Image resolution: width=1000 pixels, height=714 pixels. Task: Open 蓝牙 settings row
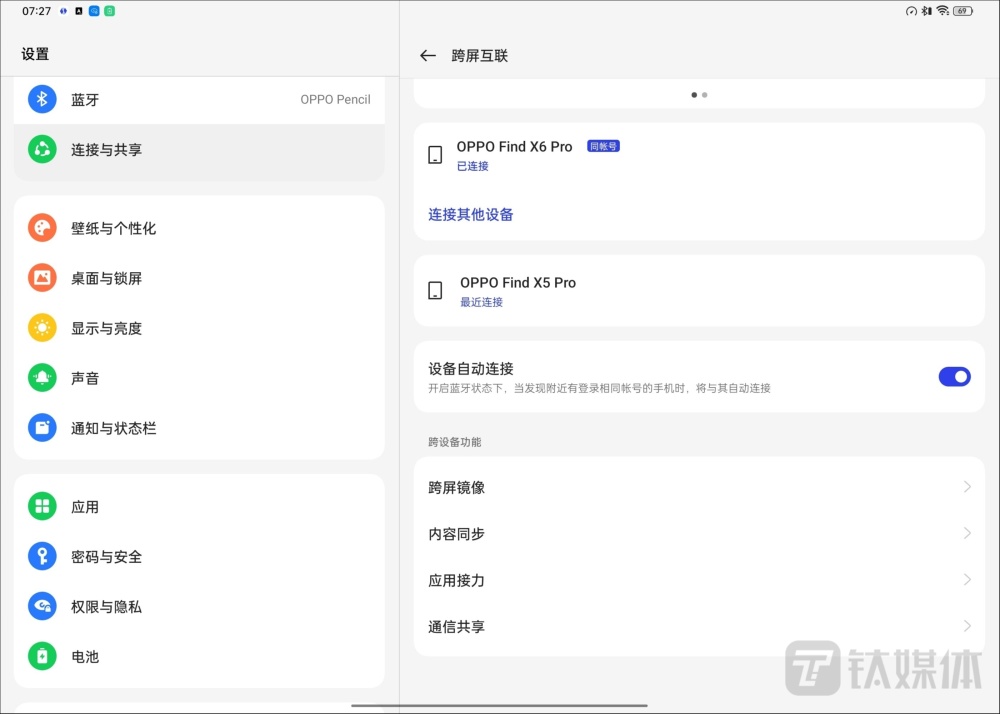tap(199, 99)
